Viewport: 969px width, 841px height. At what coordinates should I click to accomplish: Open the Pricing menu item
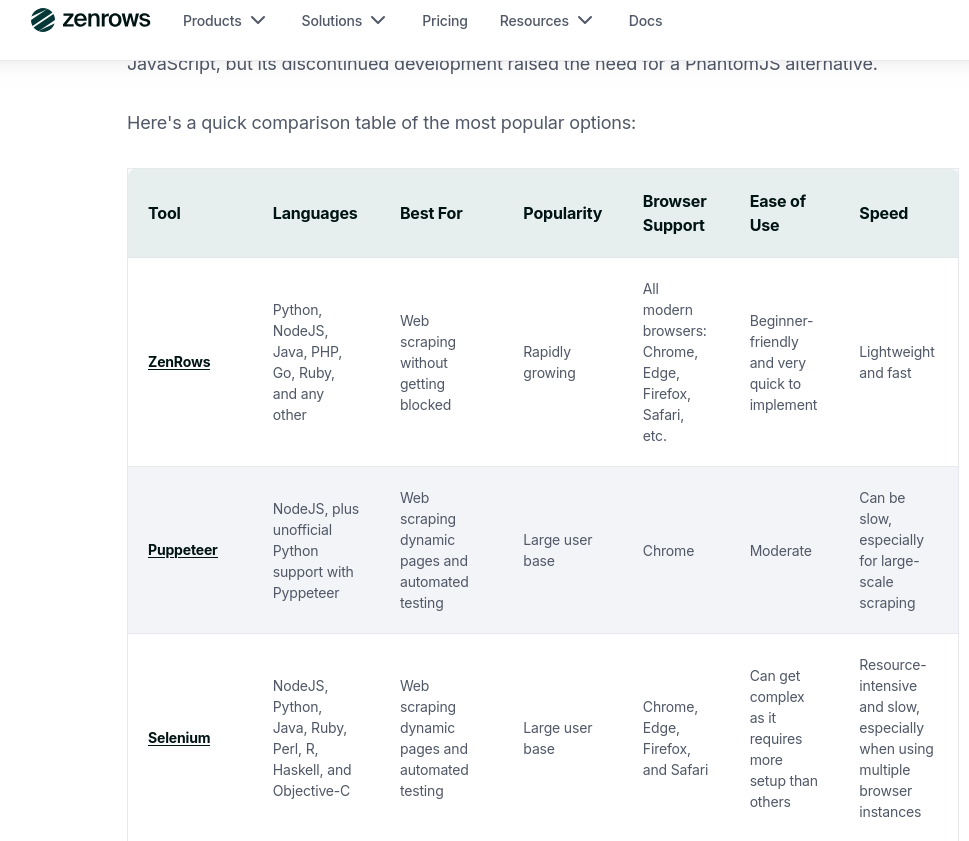(x=444, y=20)
